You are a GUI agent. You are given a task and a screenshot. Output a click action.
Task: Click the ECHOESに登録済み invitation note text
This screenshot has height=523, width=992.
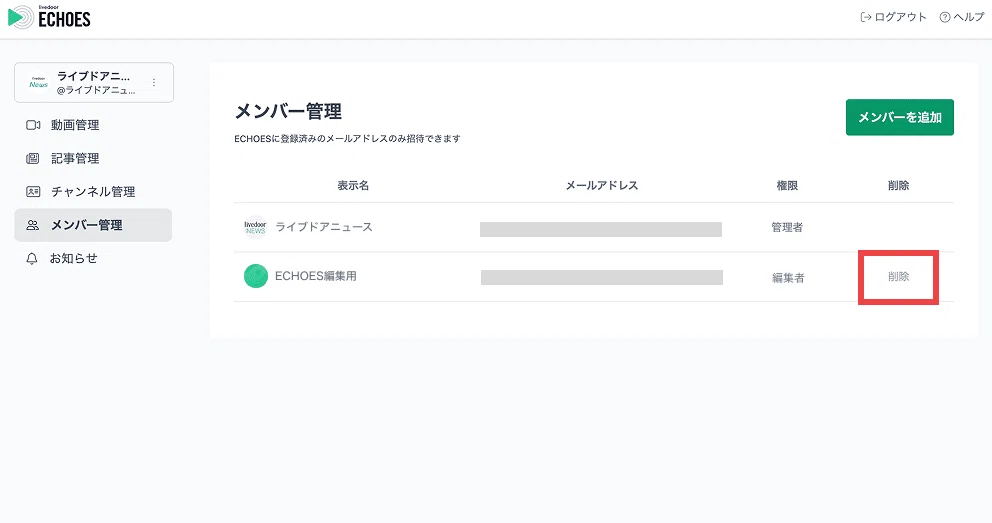[x=347, y=138]
